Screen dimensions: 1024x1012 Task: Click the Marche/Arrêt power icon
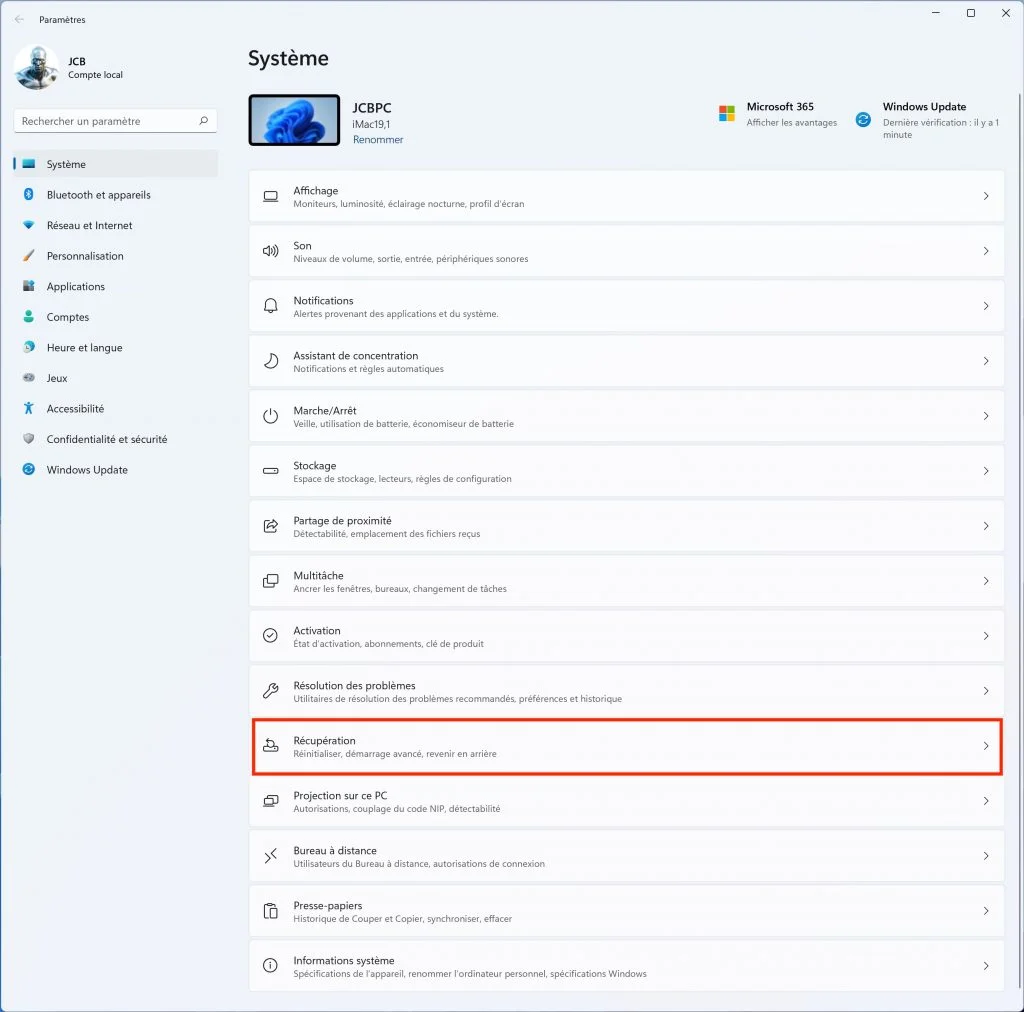tap(270, 416)
